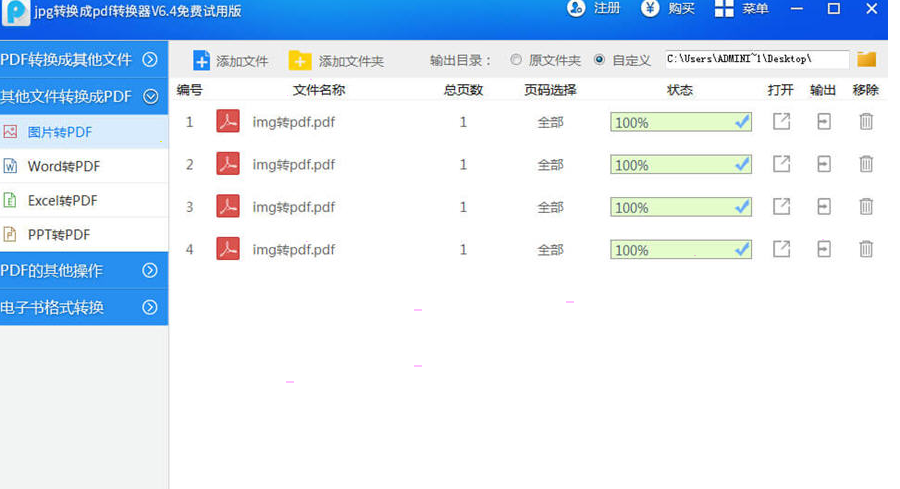
Task: Open the output file for row 1
Action: click(x=781, y=122)
